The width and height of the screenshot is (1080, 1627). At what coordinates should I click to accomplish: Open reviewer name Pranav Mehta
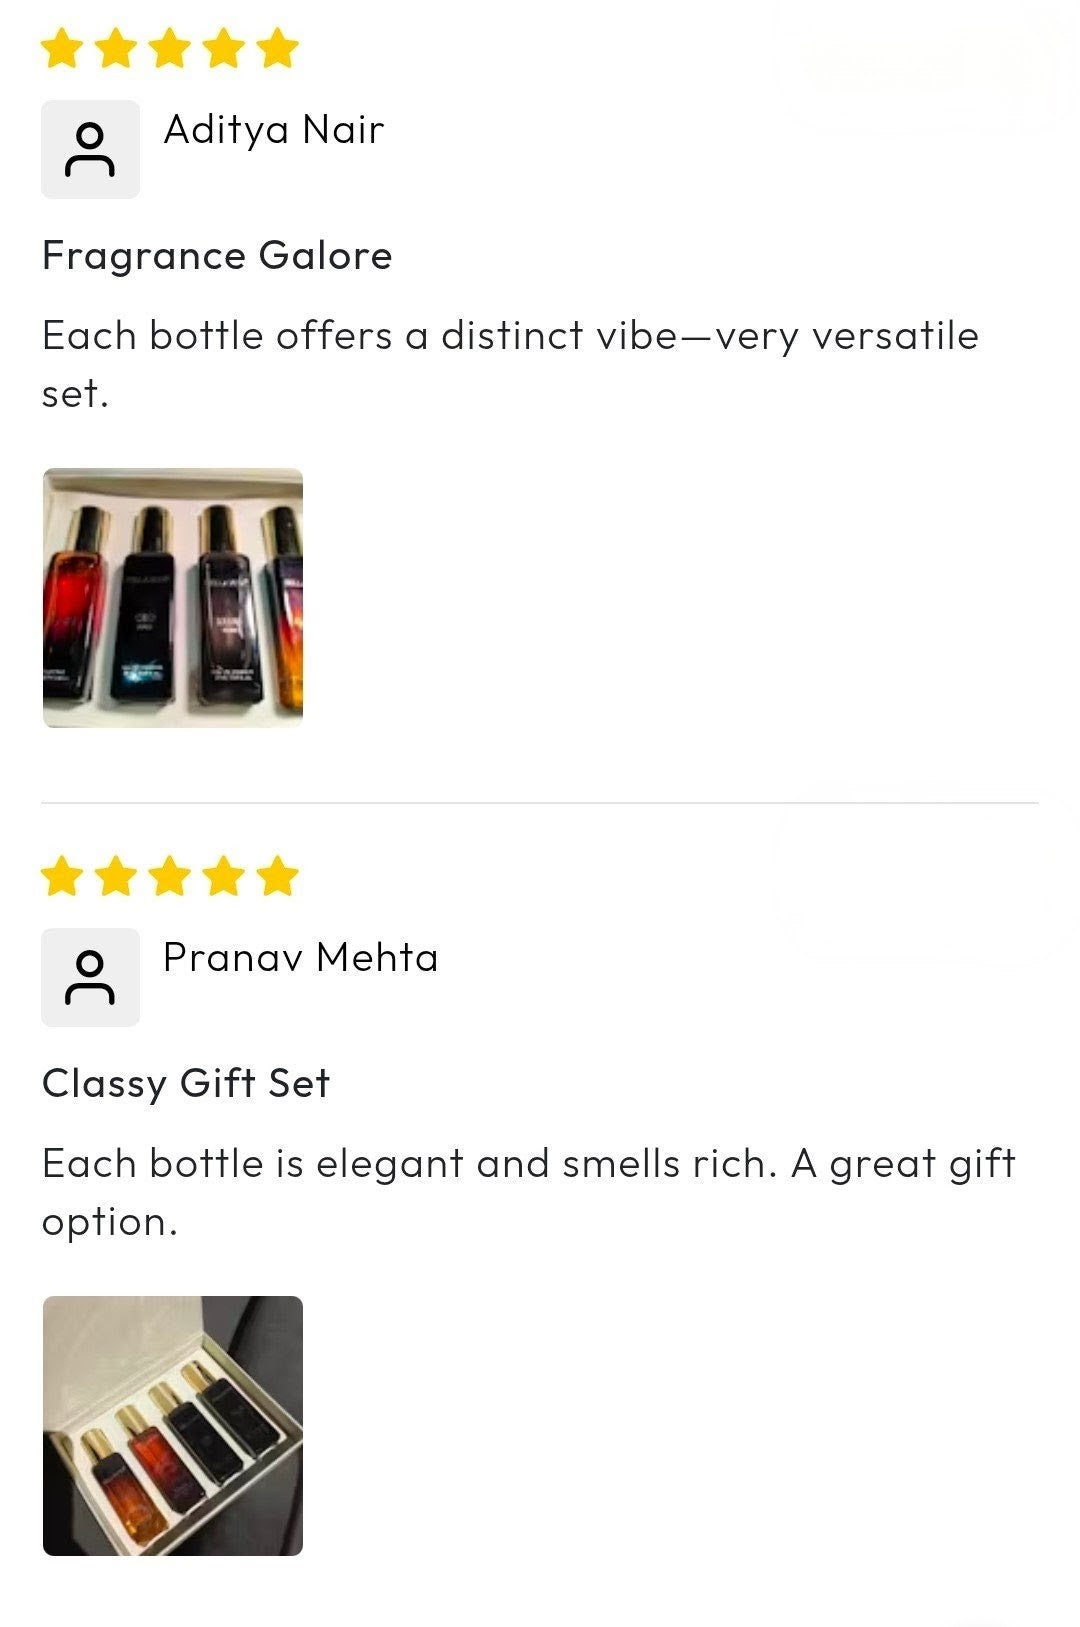coord(300,958)
